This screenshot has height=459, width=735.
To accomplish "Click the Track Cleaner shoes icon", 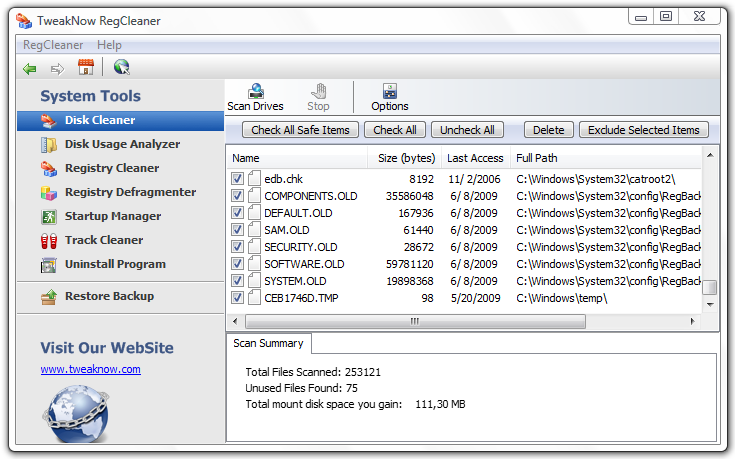I will click(x=49, y=241).
